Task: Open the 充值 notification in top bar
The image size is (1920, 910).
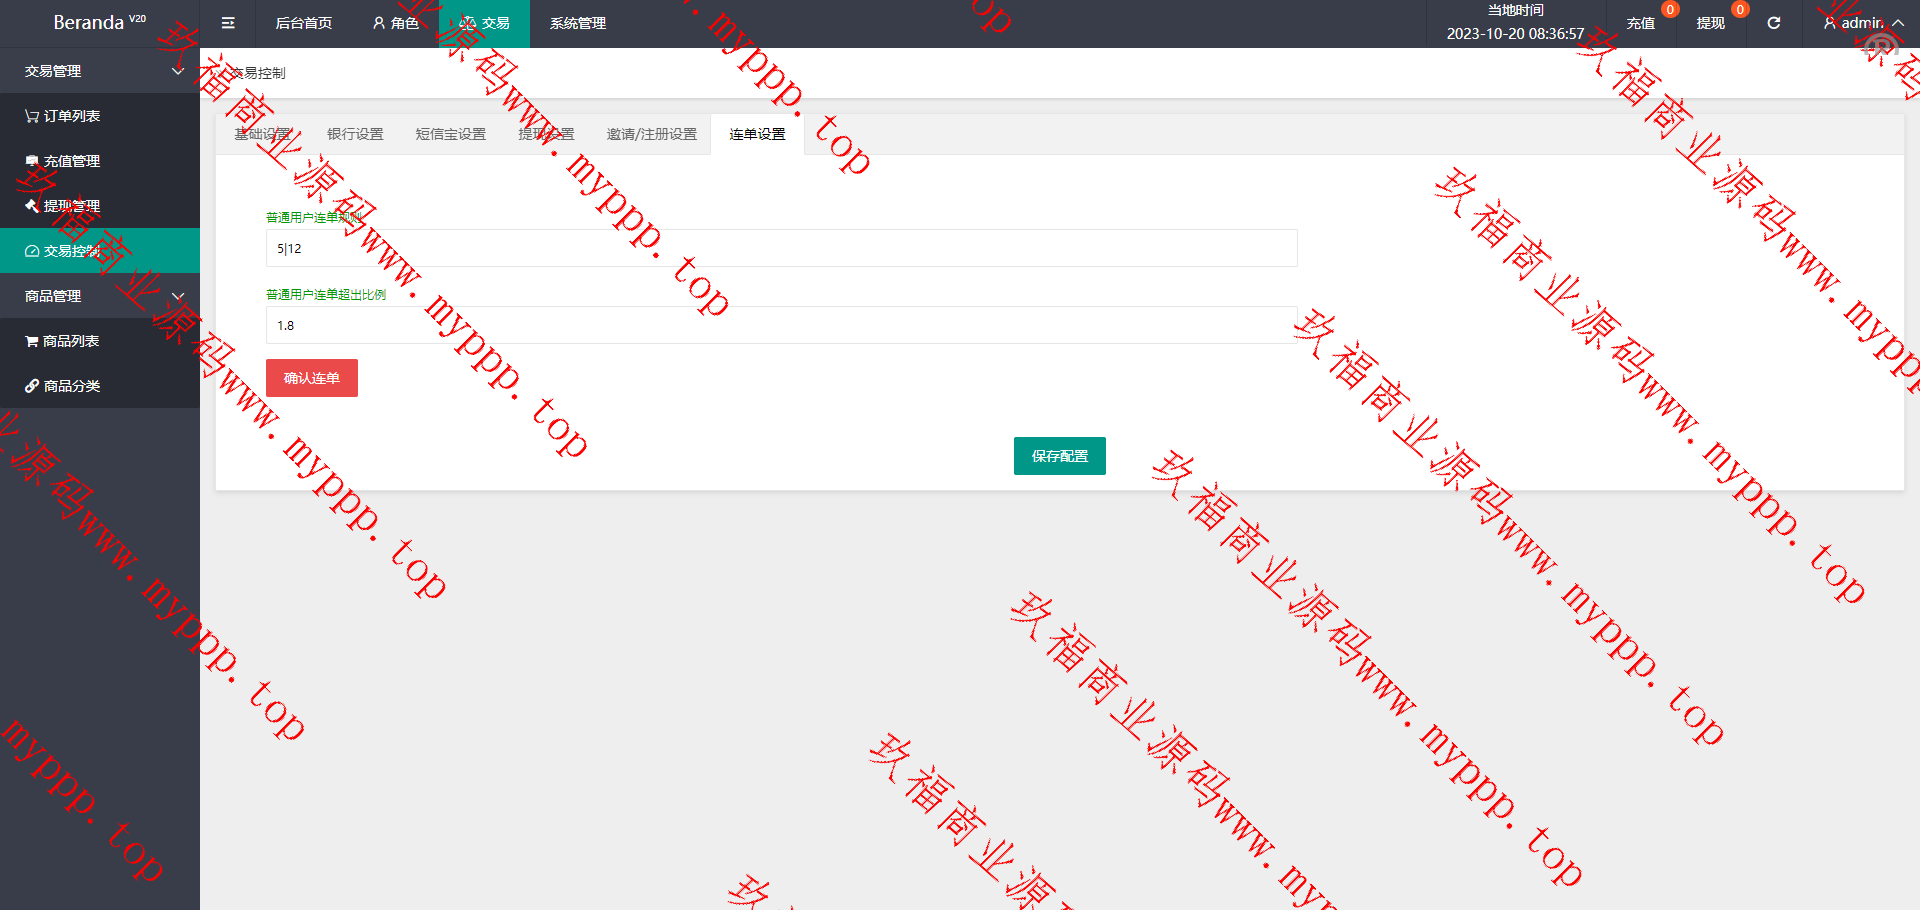Action: pos(1641,23)
